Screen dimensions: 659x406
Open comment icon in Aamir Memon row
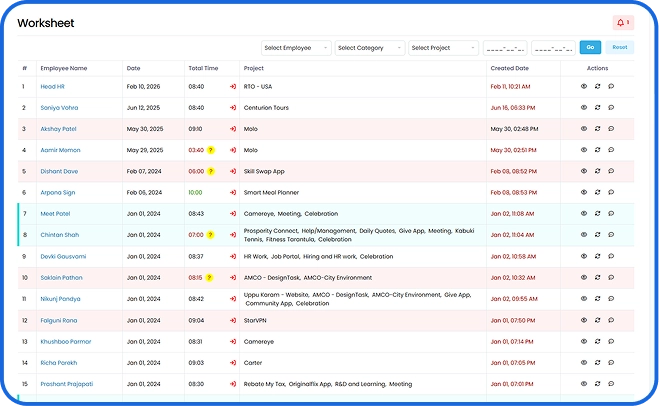611,150
